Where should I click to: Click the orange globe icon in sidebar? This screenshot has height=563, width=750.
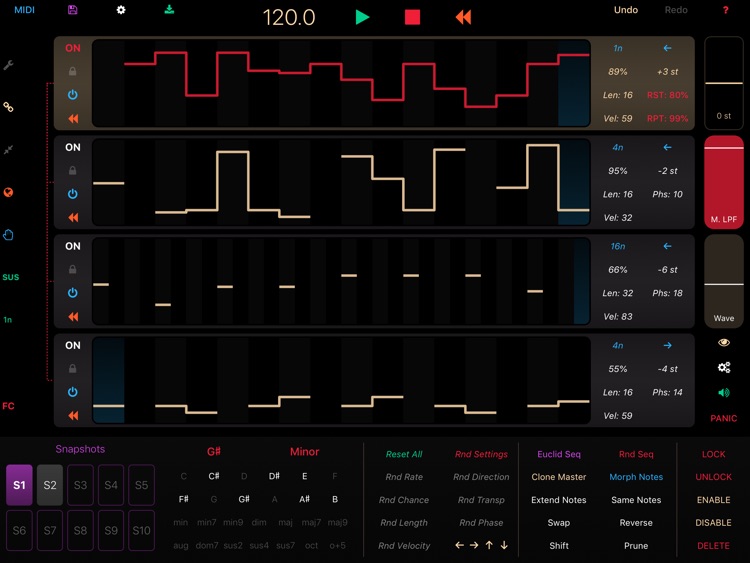pyautogui.click(x=8, y=192)
